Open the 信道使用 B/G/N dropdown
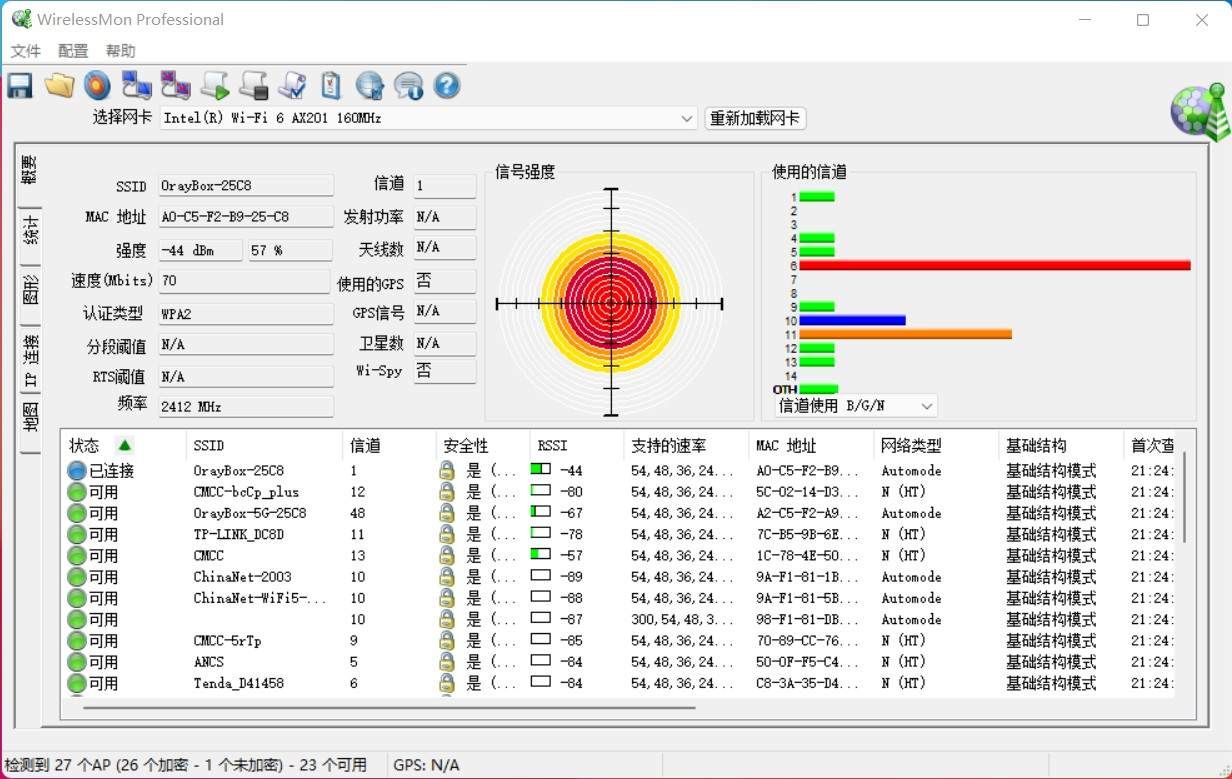This screenshot has width=1232, height=779. [927, 406]
